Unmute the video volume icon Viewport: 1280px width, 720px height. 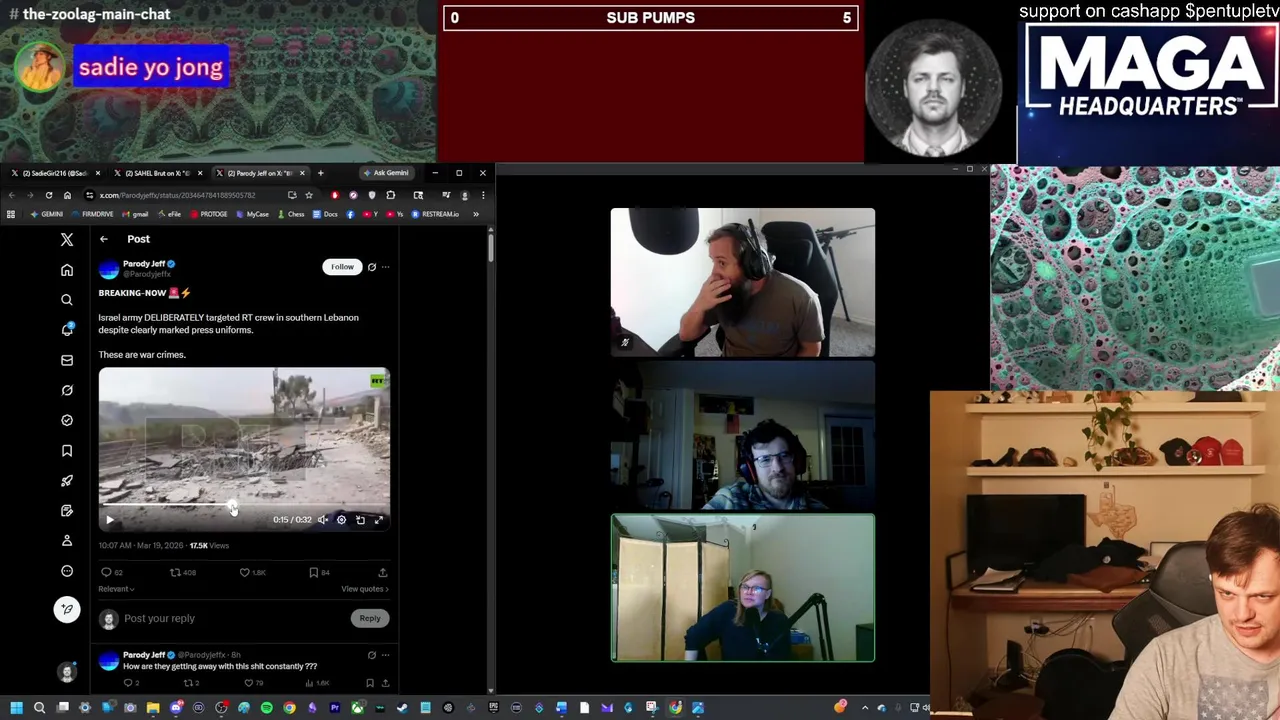(323, 520)
